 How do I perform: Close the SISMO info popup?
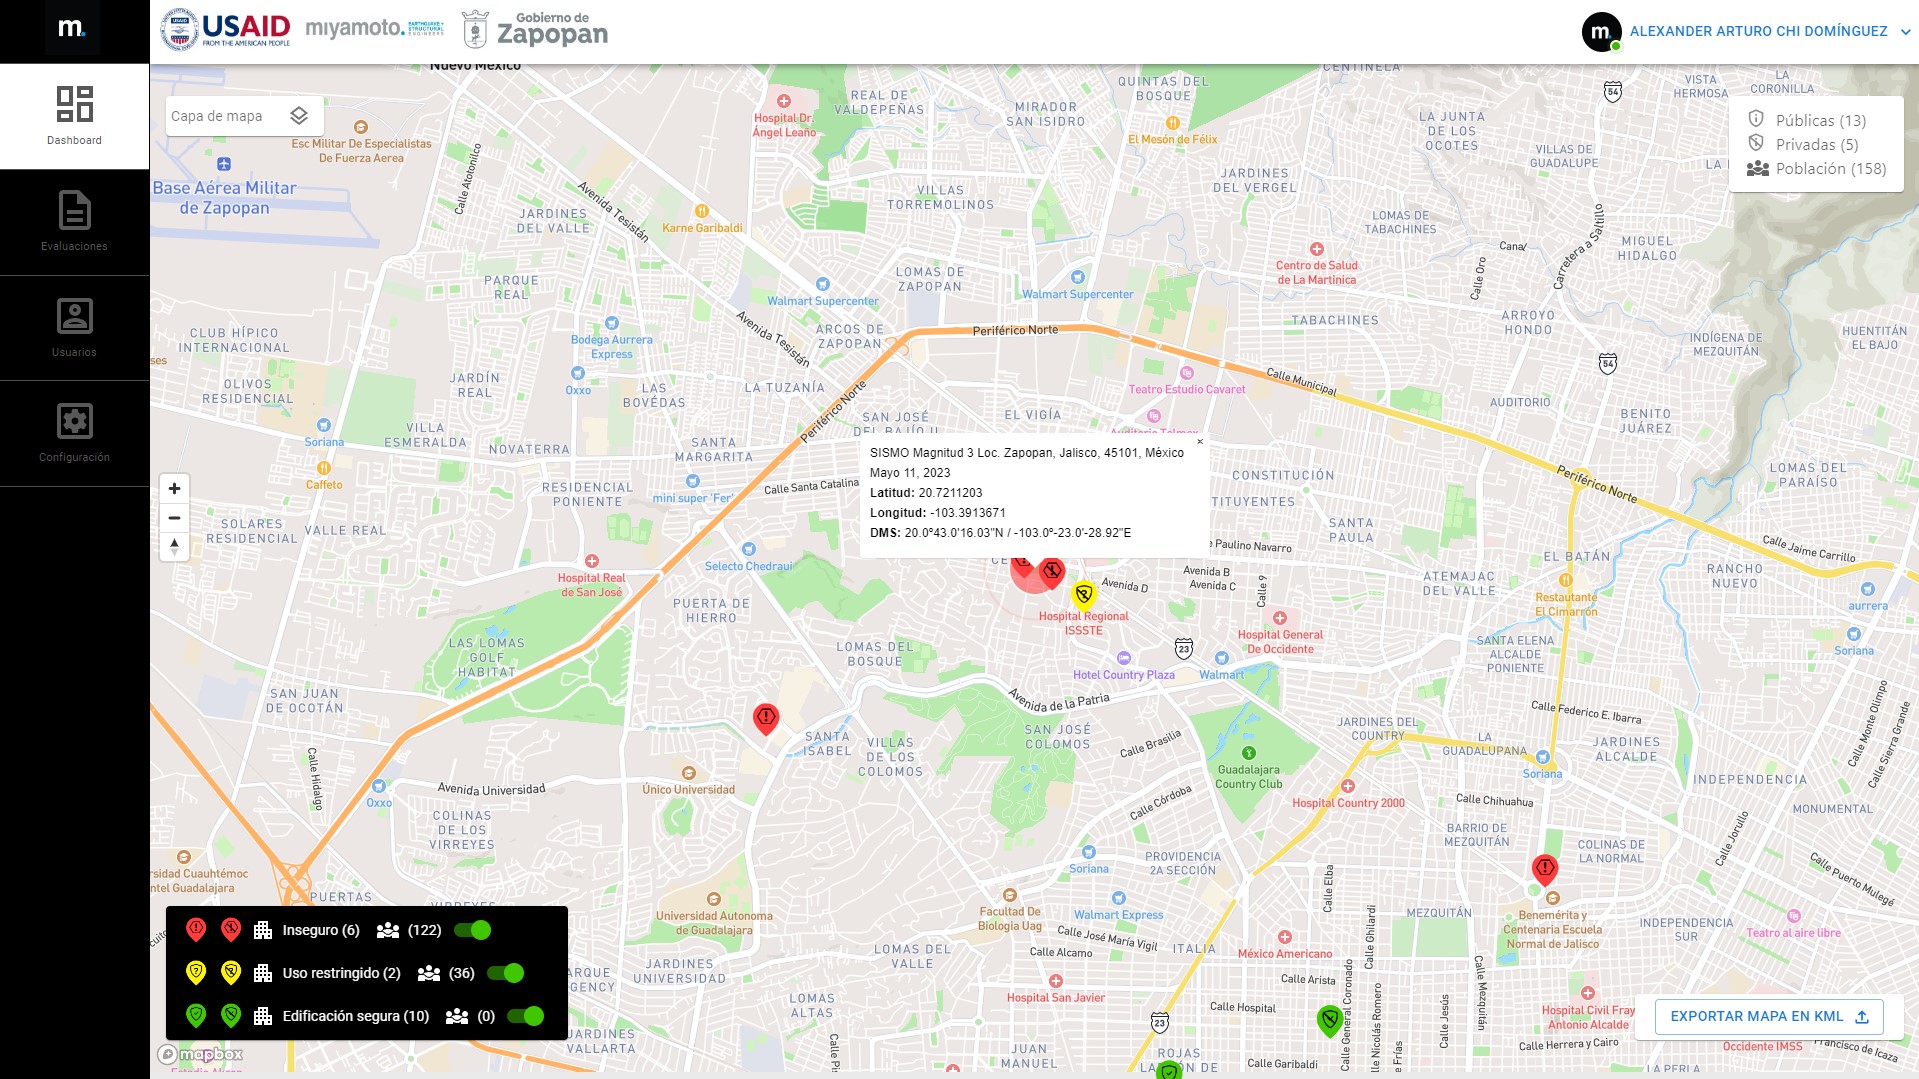click(1200, 441)
